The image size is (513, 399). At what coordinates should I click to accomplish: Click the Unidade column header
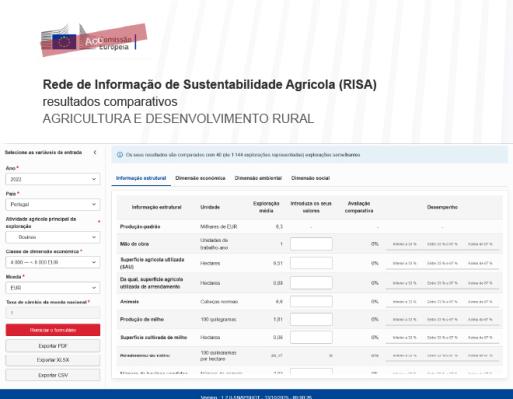point(210,207)
